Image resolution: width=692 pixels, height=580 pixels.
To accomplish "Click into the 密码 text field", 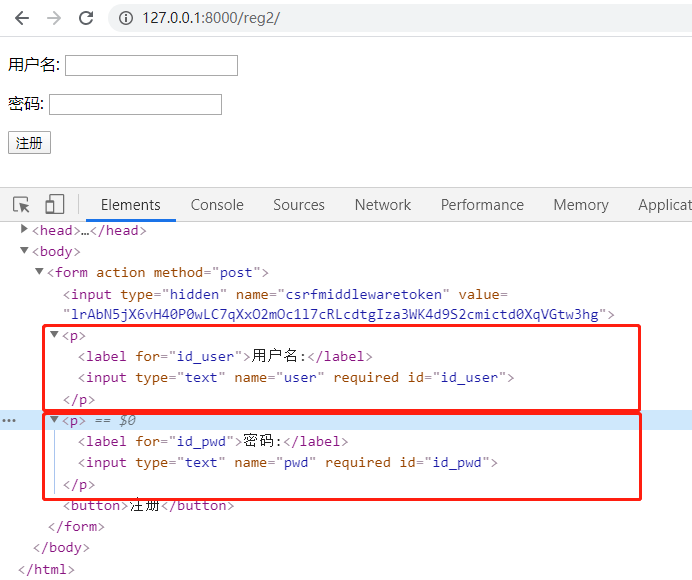I will pos(135,104).
